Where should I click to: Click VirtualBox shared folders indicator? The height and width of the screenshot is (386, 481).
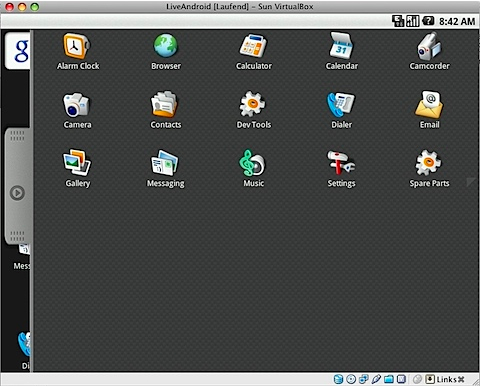389,379
